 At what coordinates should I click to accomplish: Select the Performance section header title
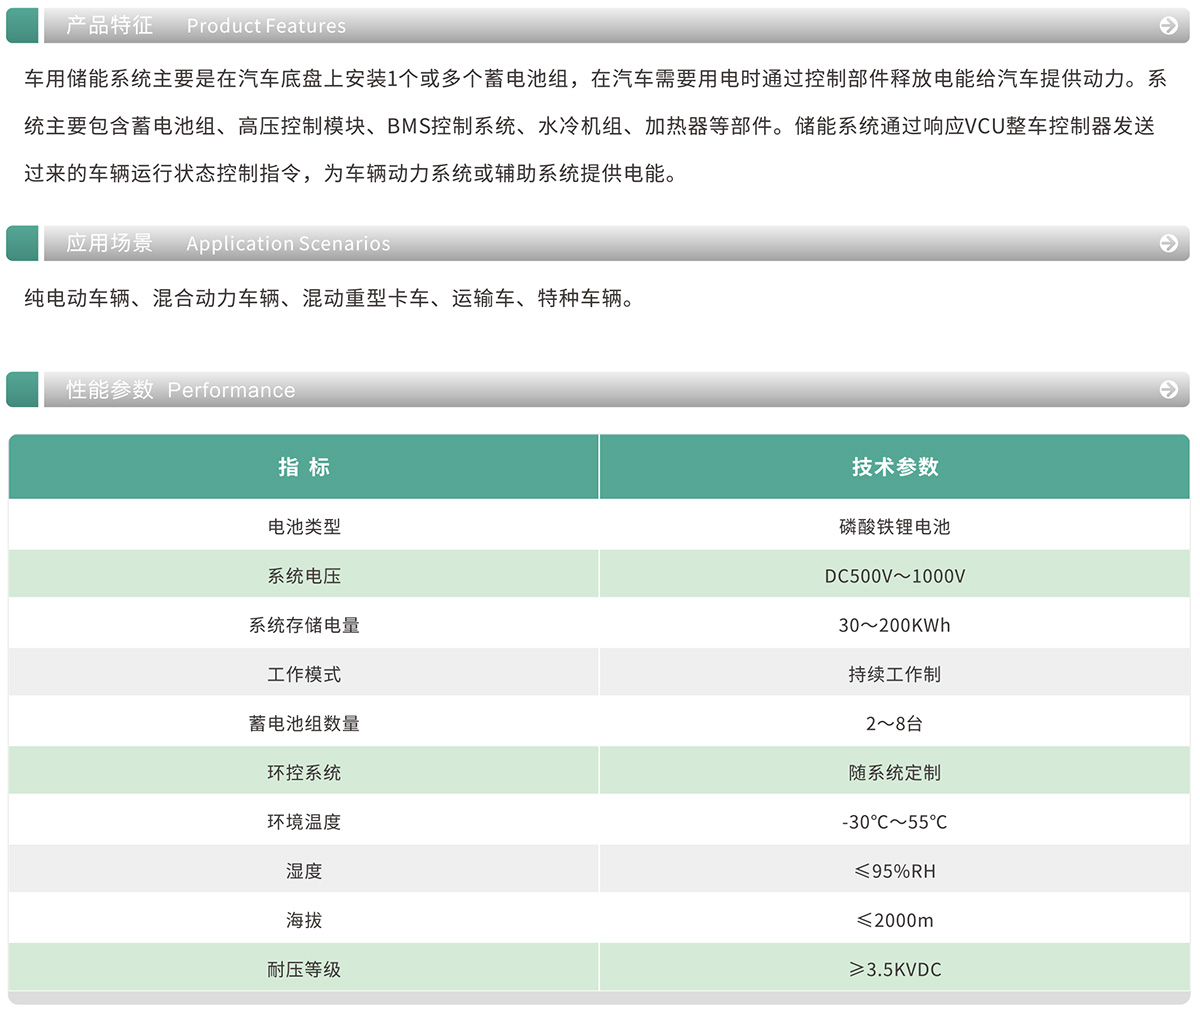click(181, 390)
